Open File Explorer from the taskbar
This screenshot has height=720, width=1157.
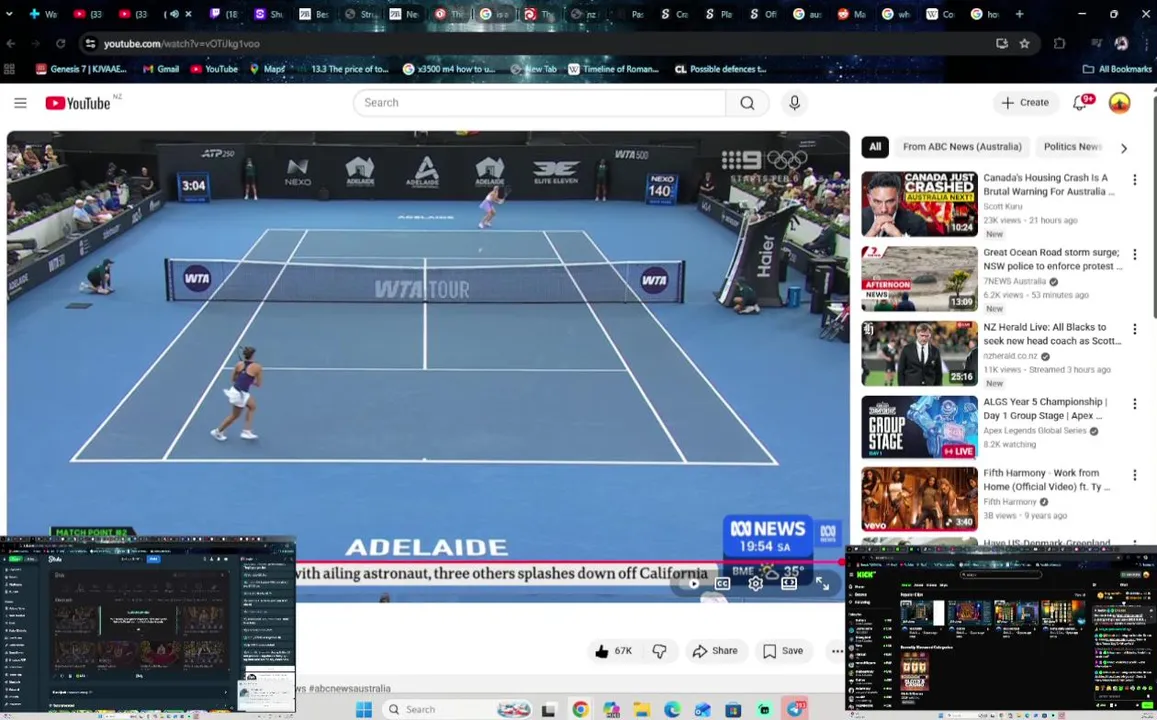pyautogui.click(x=641, y=710)
